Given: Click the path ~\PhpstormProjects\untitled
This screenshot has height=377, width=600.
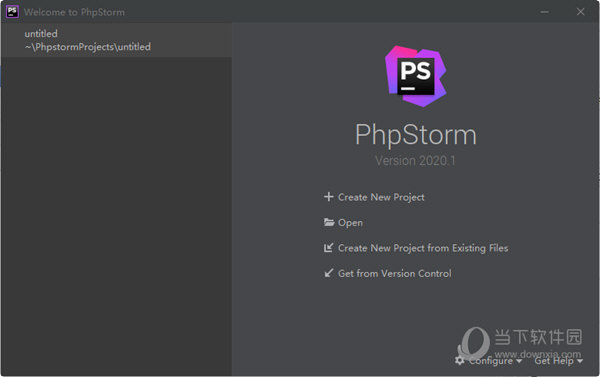Looking at the screenshot, I should pos(88,47).
